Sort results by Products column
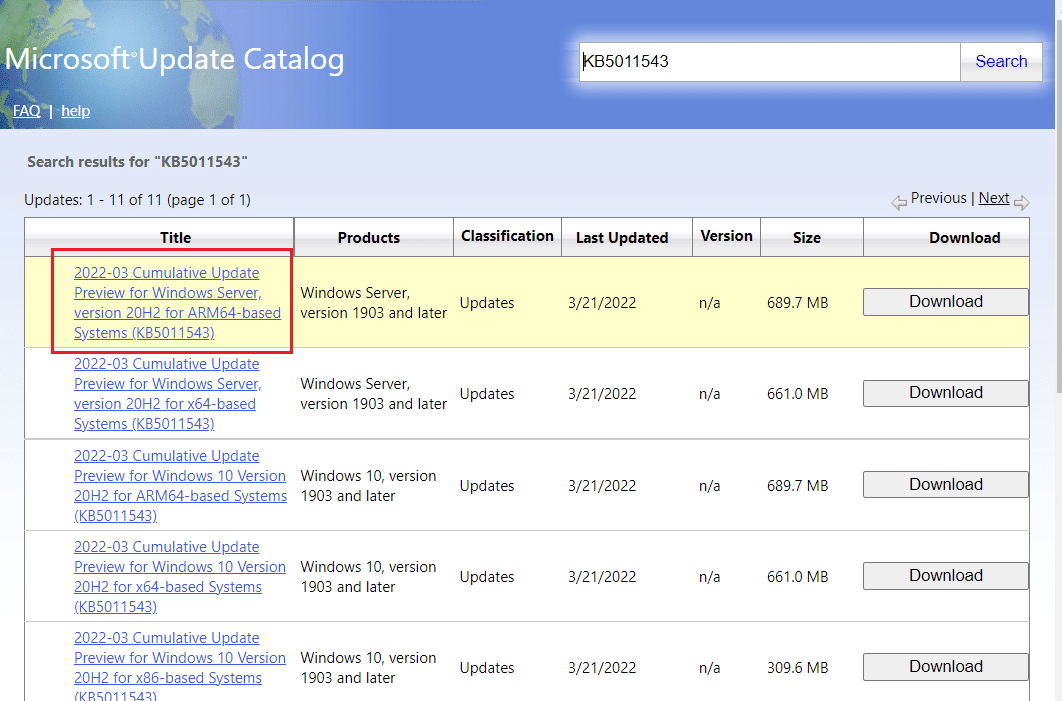1062x701 pixels. pyautogui.click(x=369, y=238)
